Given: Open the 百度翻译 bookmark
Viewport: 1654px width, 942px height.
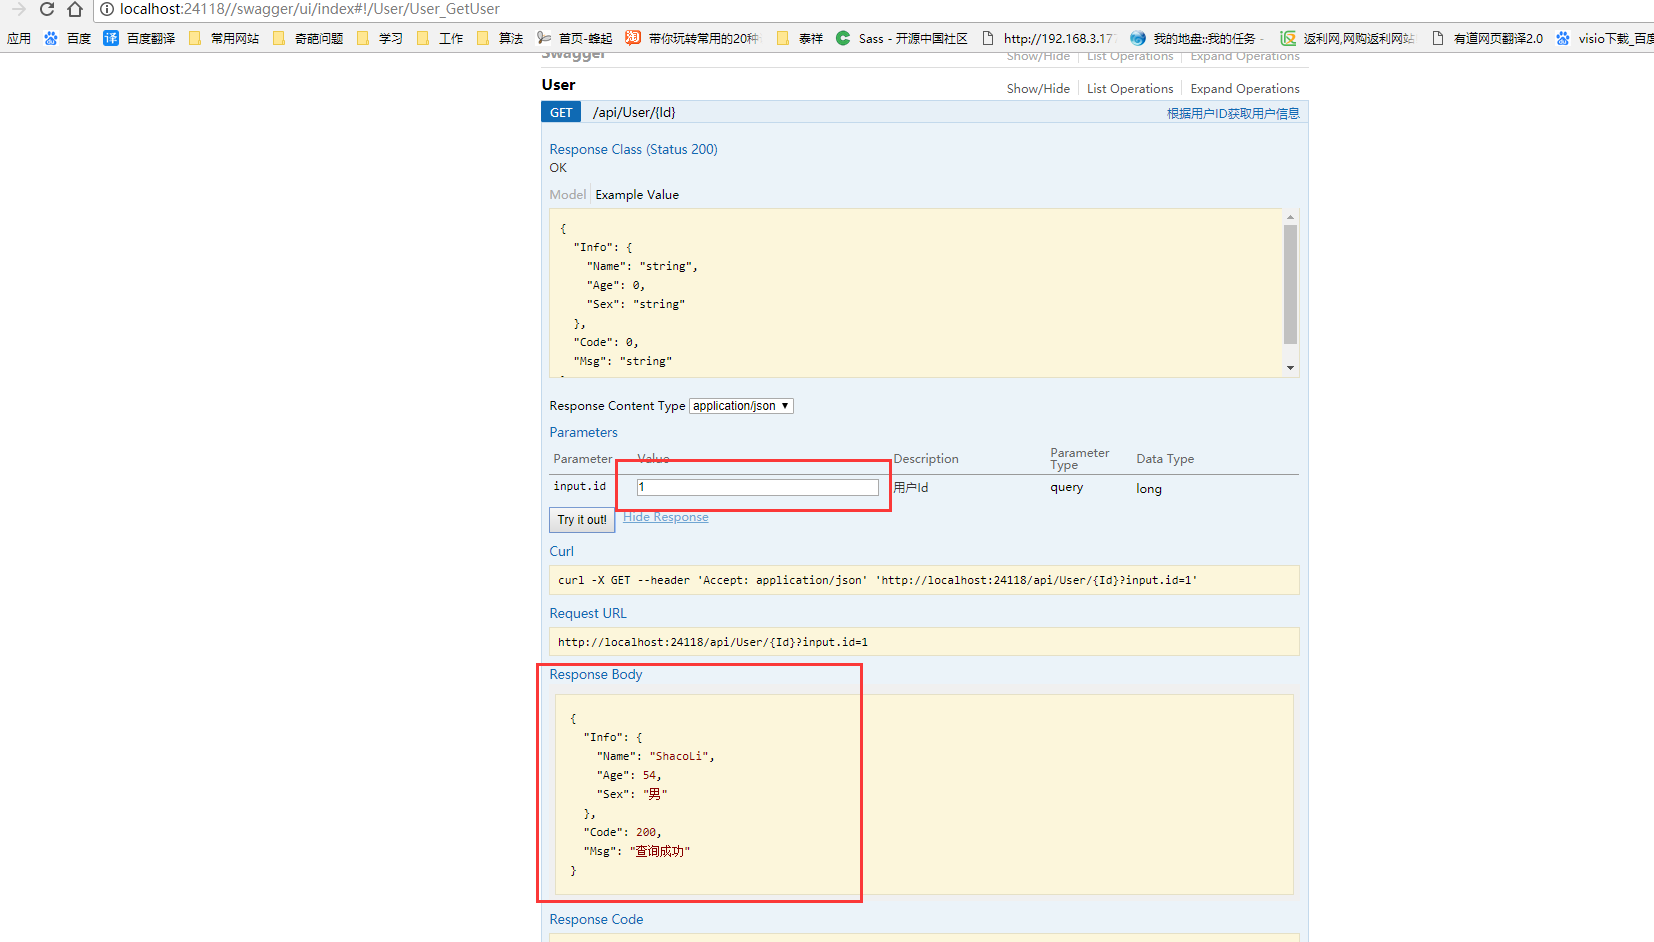Looking at the screenshot, I should pos(139,38).
